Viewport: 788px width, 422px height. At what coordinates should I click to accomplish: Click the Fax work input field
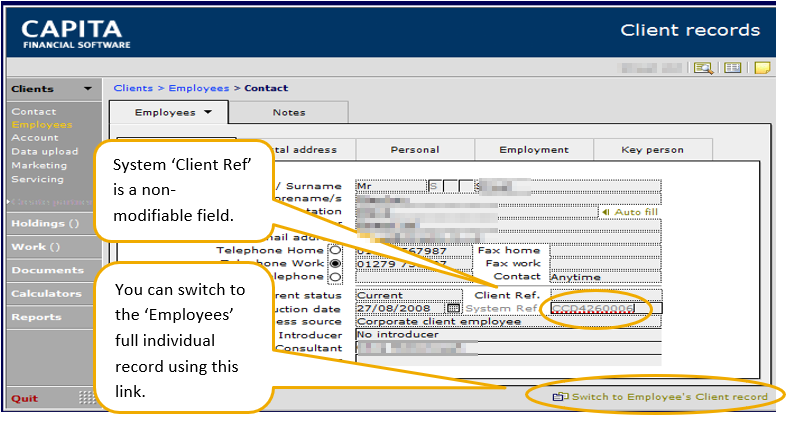tap(605, 263)
